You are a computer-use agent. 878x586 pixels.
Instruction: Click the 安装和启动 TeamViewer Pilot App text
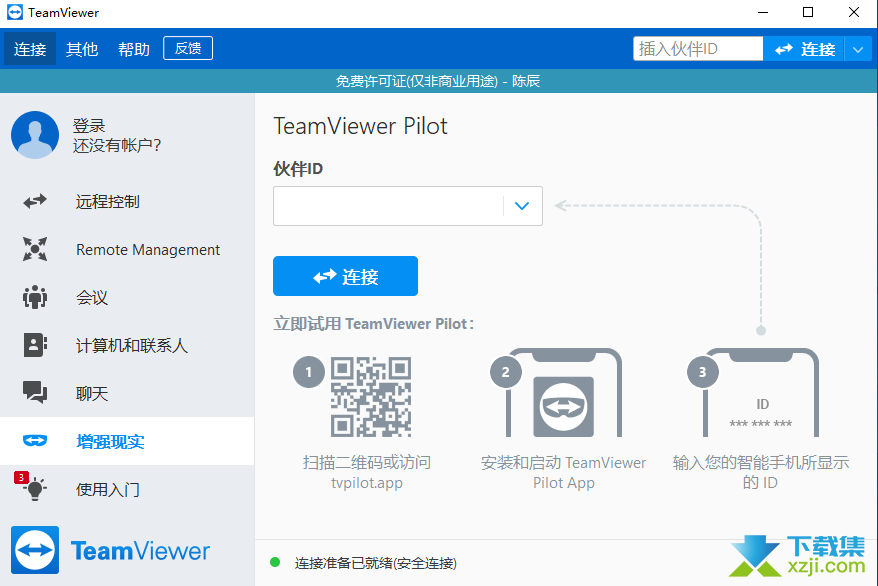point(563,472)
